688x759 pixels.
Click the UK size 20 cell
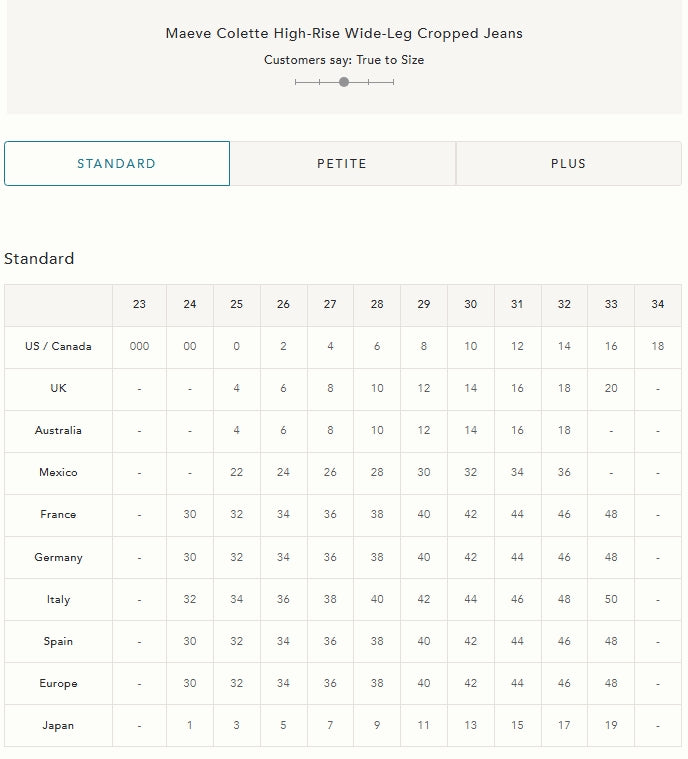point(611,388)
